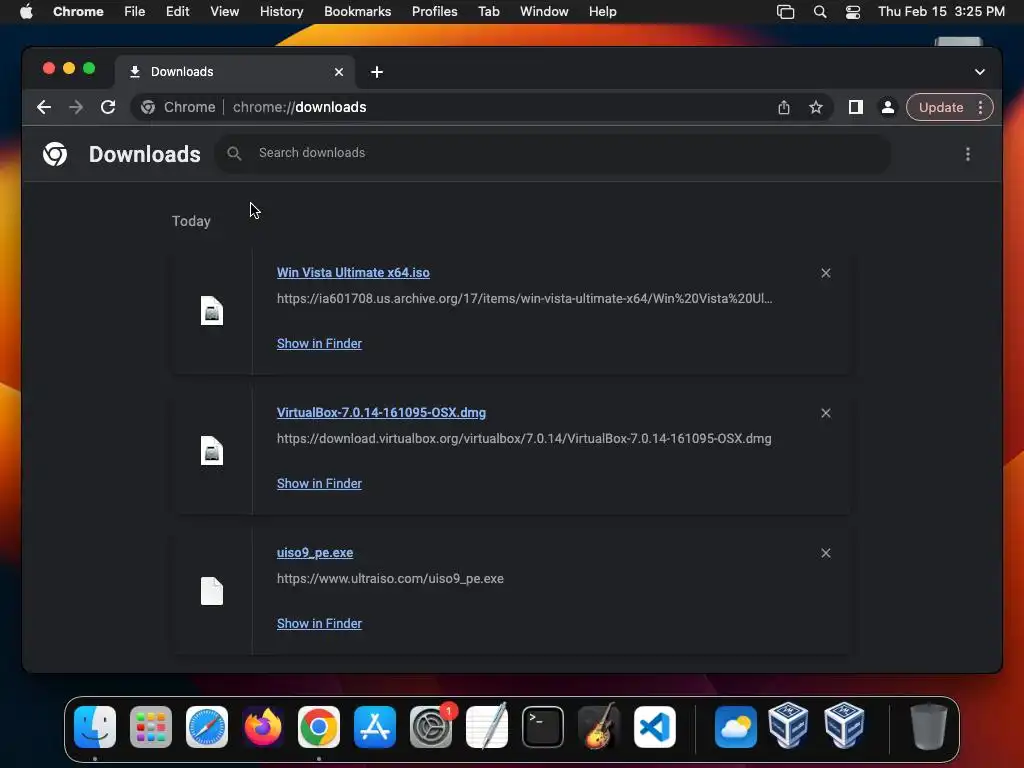Select the Downloads tab
Screen dimensions: 1024x768
[235, 72]
